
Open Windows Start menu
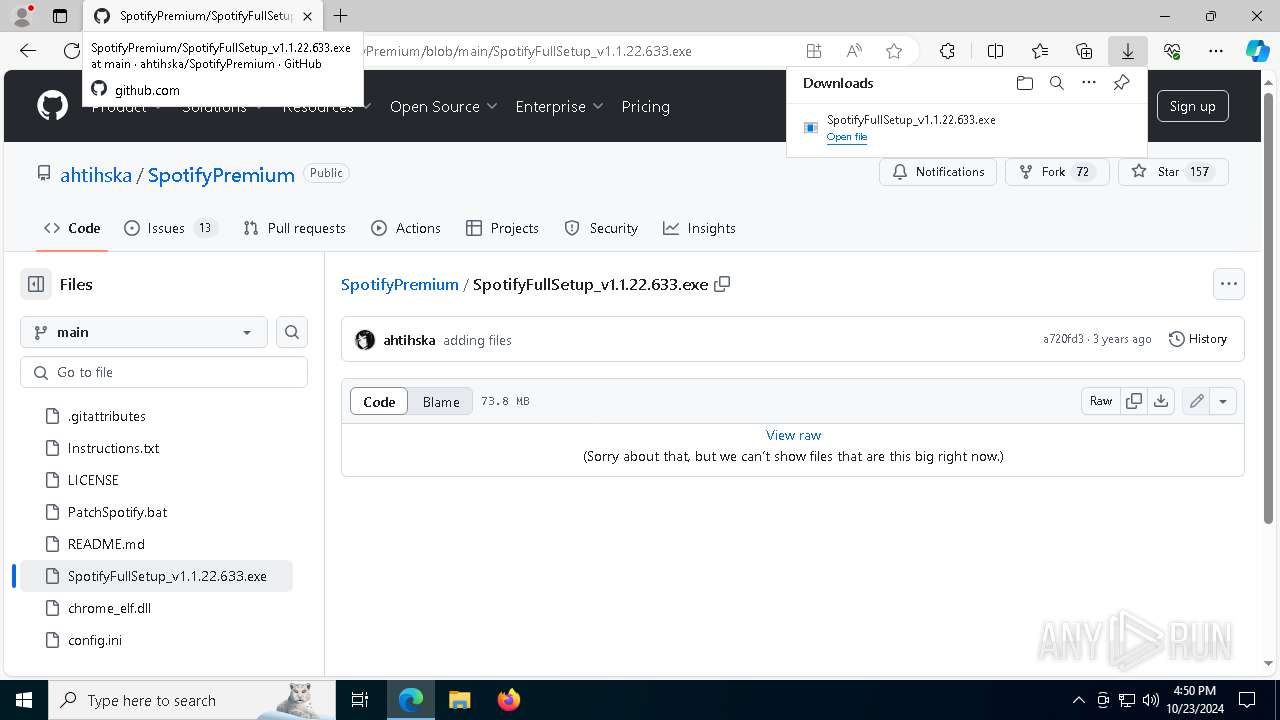pyautogui.click(x=23, y=700)
